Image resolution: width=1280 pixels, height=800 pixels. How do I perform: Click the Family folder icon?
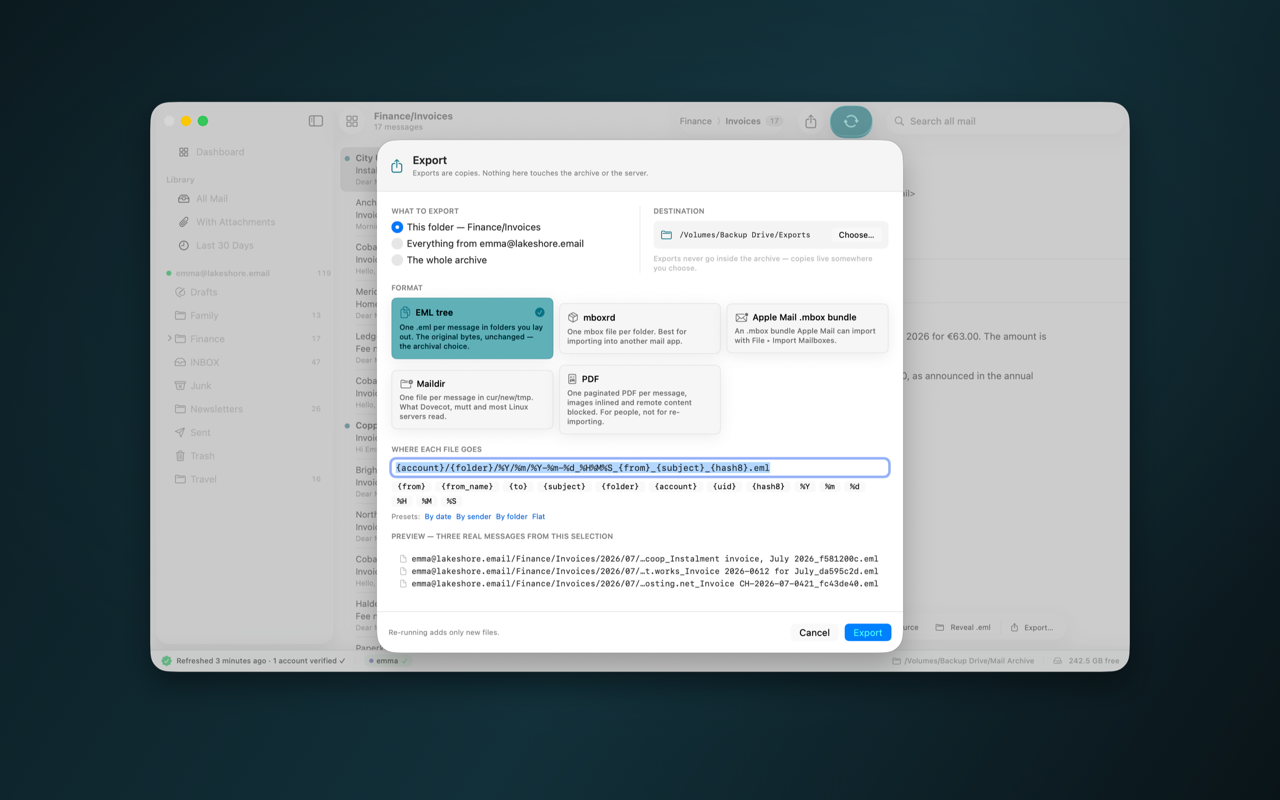tap(180, 315)
